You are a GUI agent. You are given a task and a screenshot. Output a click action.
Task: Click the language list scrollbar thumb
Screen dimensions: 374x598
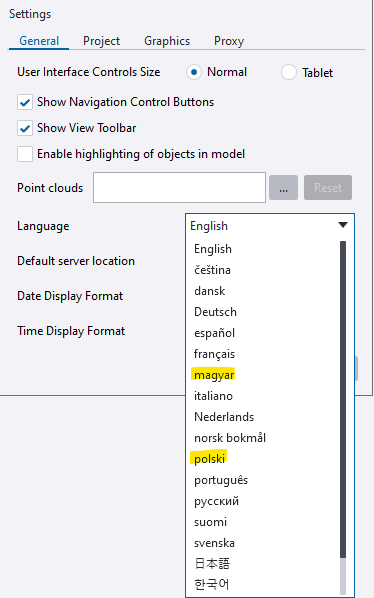(343, 400)
